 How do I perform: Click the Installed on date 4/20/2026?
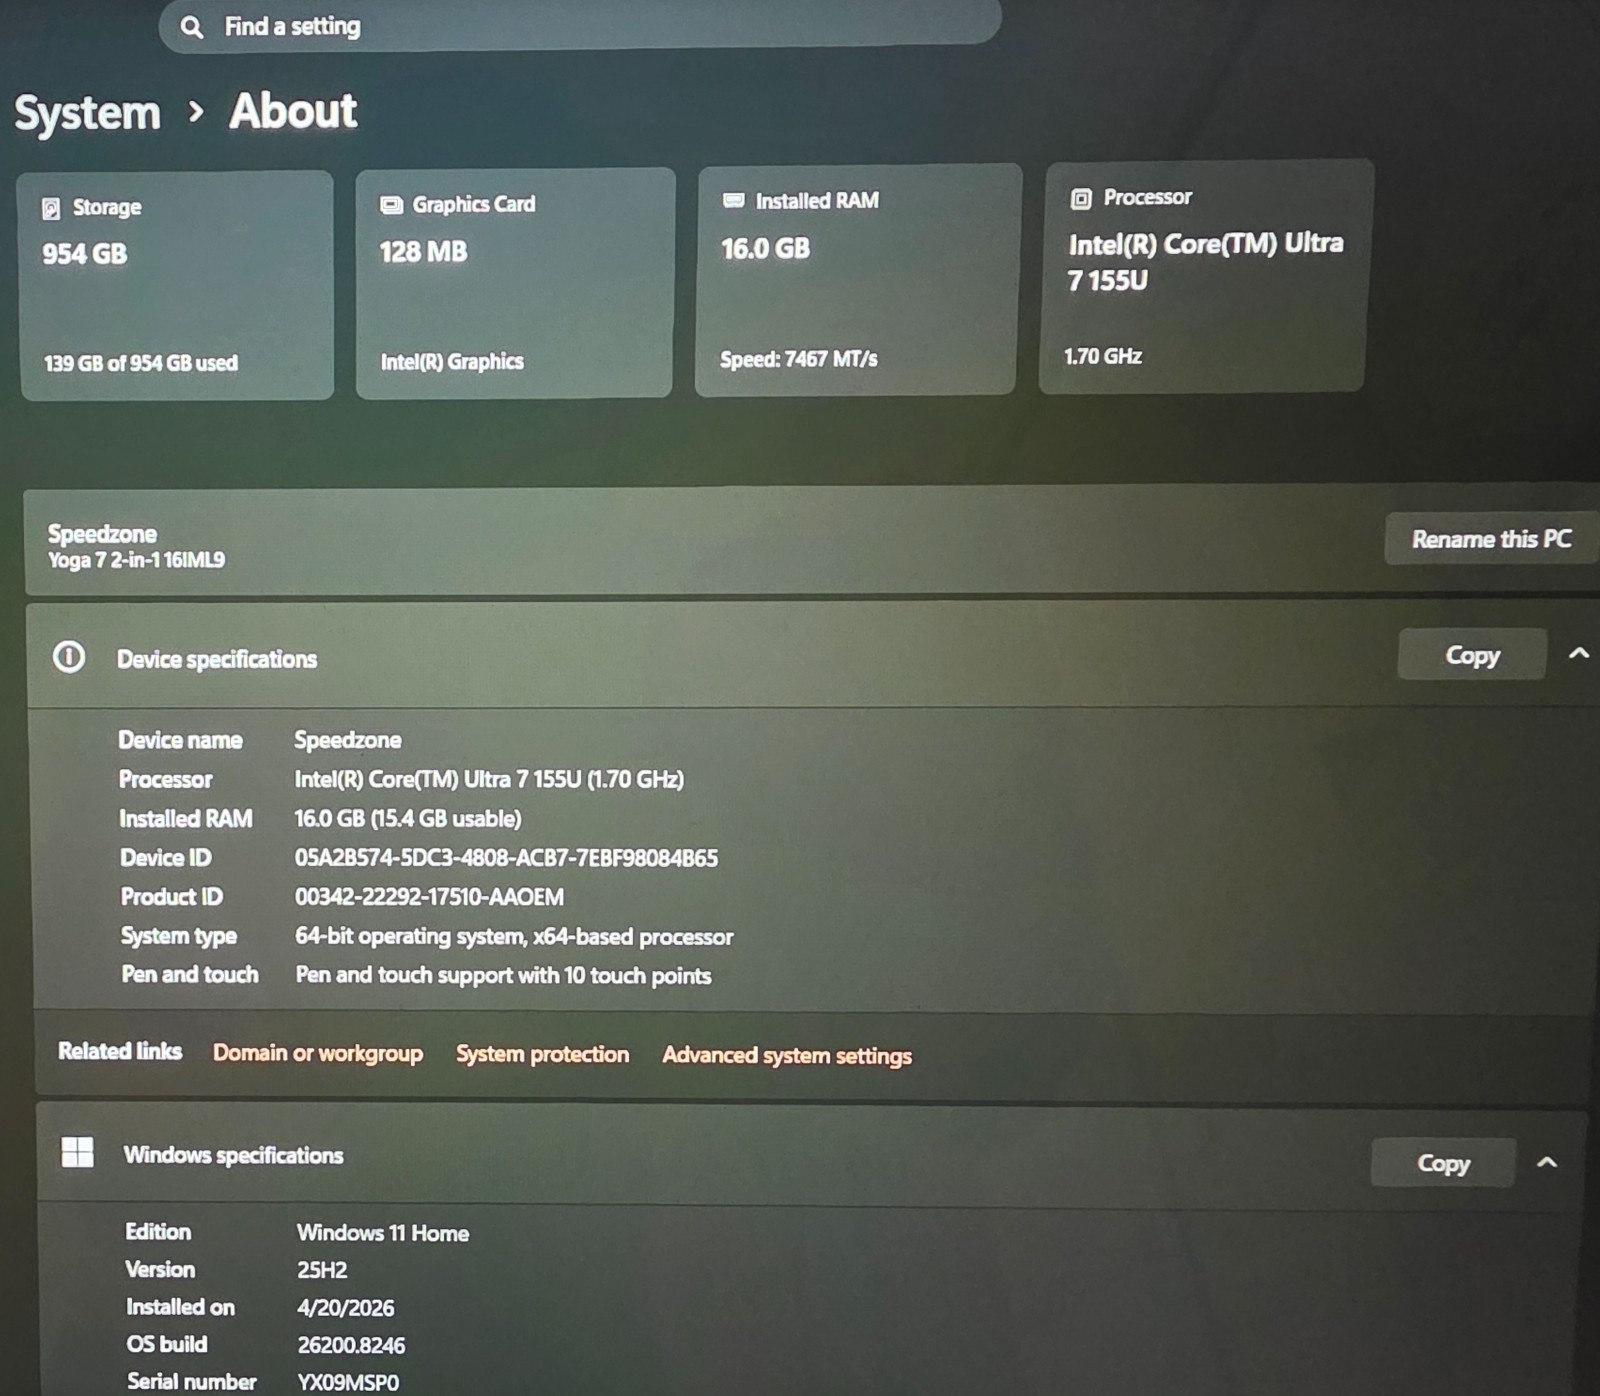[346, 1308]
